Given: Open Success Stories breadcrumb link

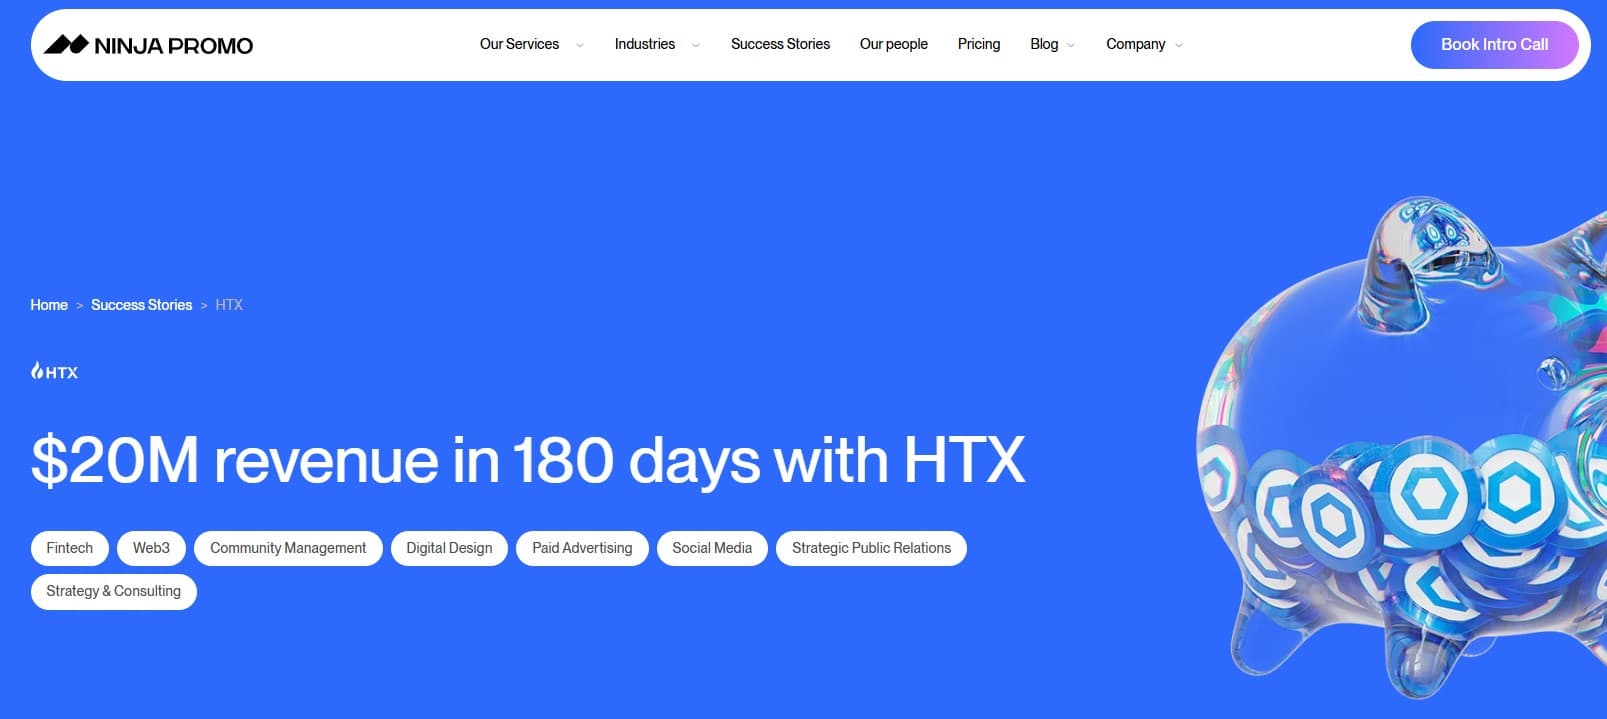Looking at the screenshot, I should point(141,305).
